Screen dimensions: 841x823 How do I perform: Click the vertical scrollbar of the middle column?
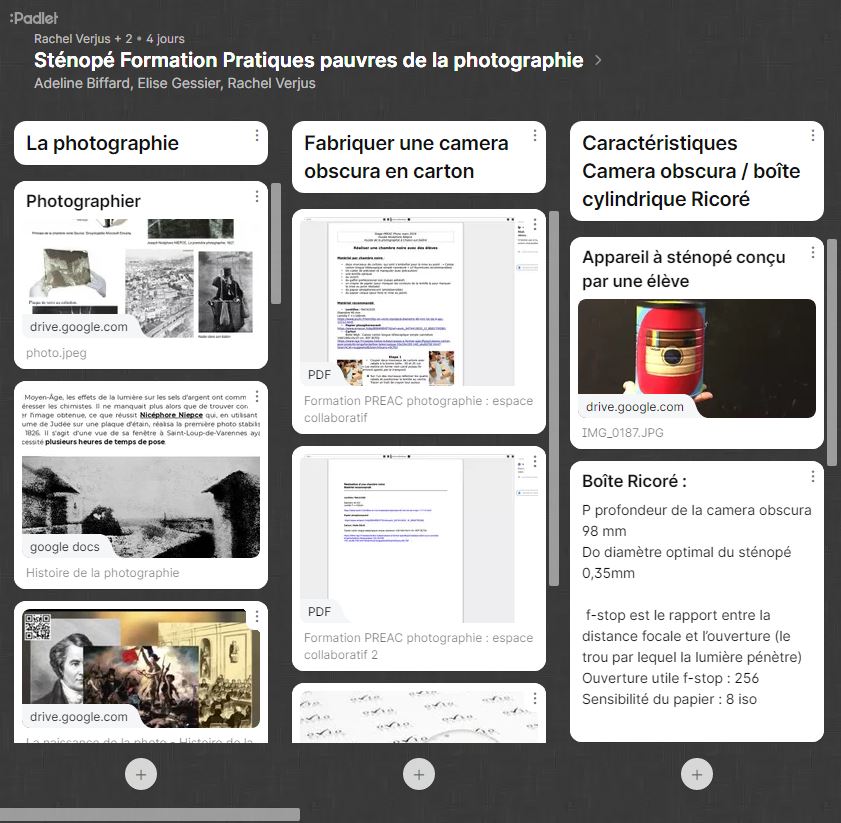click(554, 398)
